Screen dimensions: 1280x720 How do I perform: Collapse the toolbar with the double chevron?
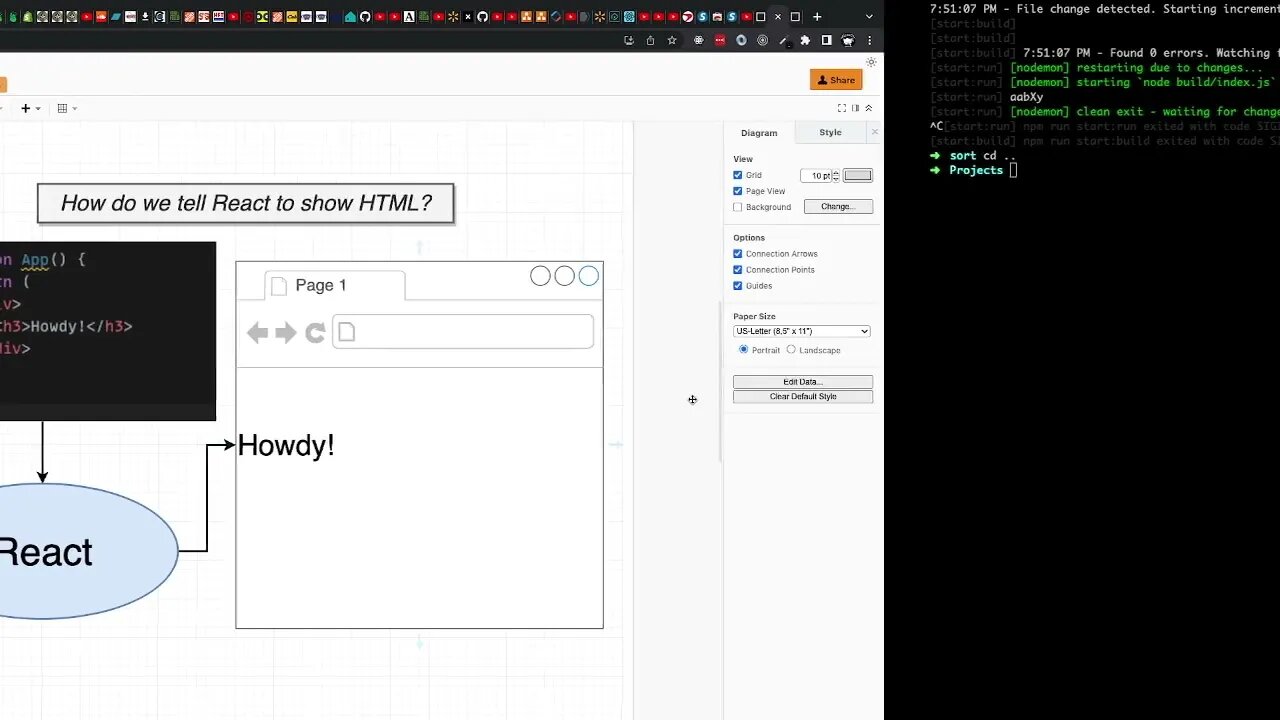(868, 108)
